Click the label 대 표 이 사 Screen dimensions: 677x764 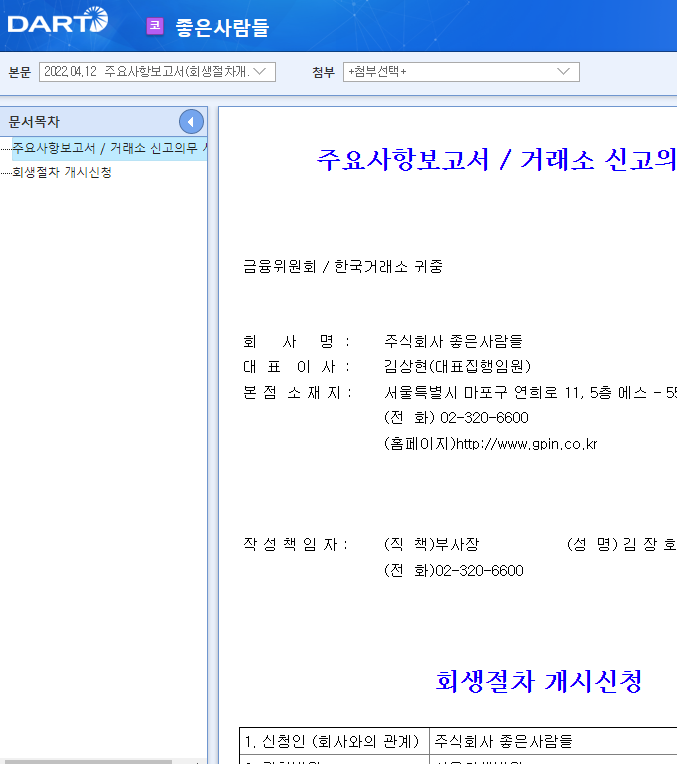click(296, 366)
